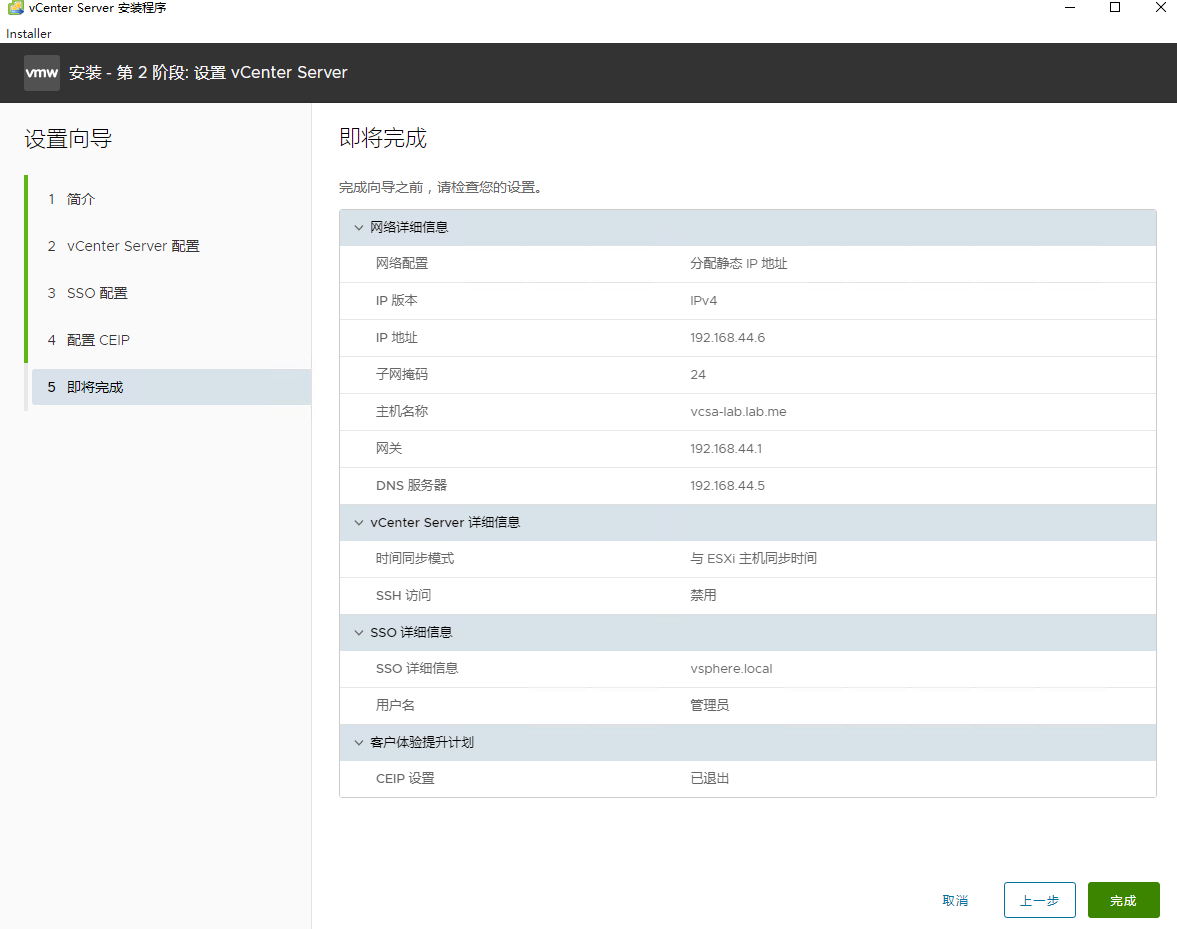Select the IP address value 192.168.44.6

coord(727,338)
